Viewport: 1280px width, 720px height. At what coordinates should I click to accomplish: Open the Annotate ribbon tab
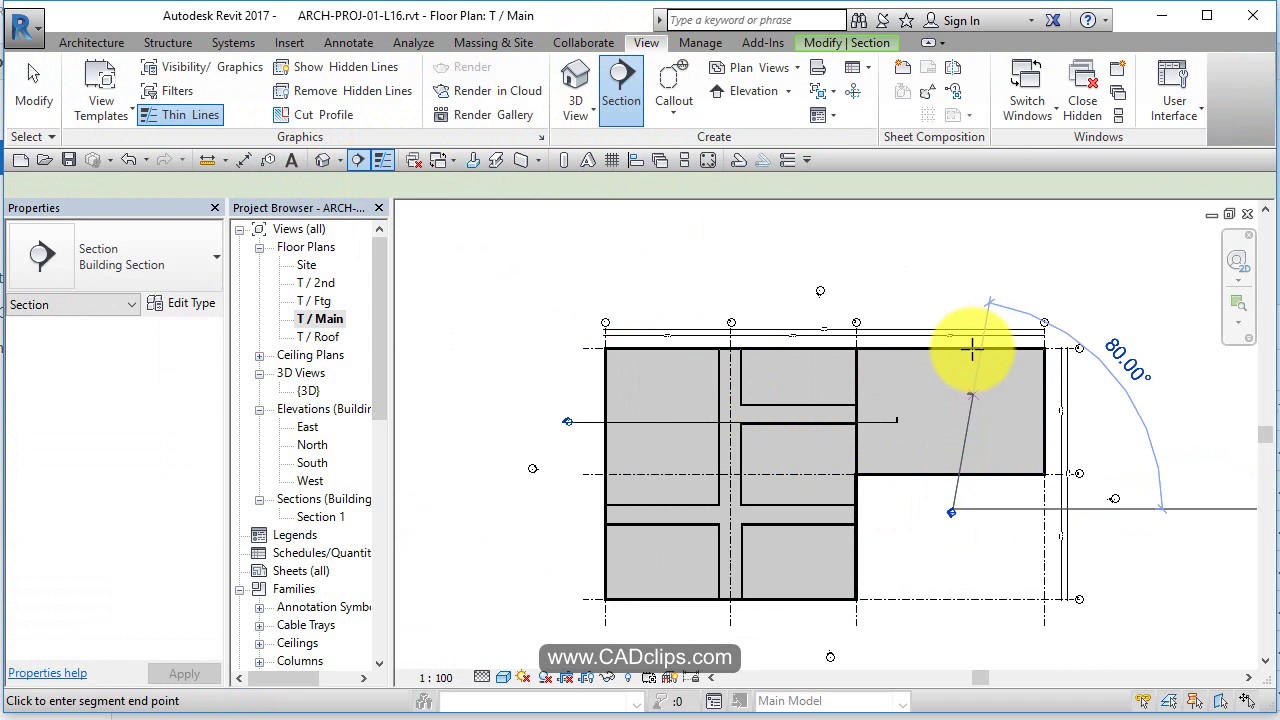[x=348, y=43]
